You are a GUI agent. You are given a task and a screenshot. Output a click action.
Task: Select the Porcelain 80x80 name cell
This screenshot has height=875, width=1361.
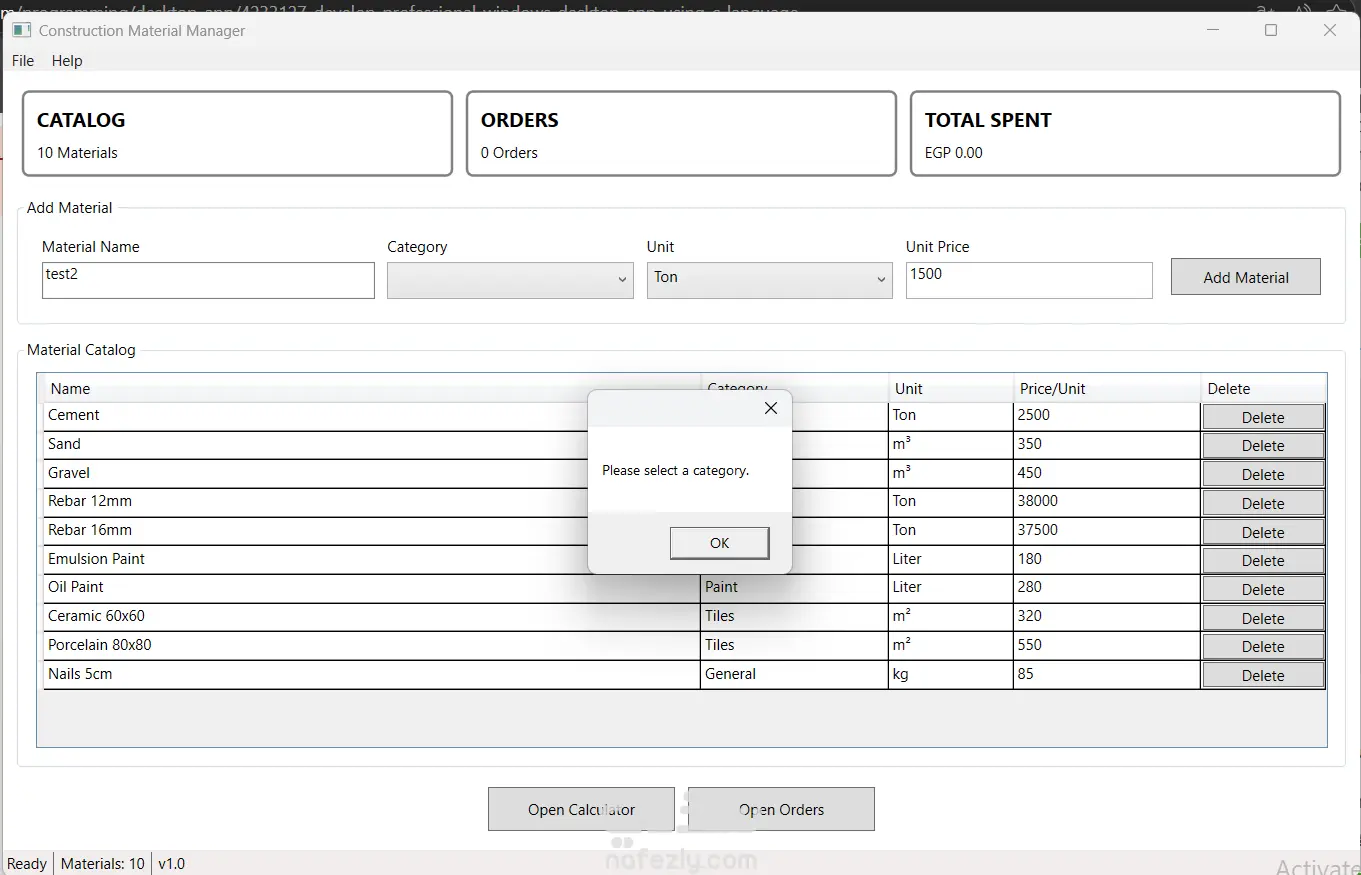(372, 646)
